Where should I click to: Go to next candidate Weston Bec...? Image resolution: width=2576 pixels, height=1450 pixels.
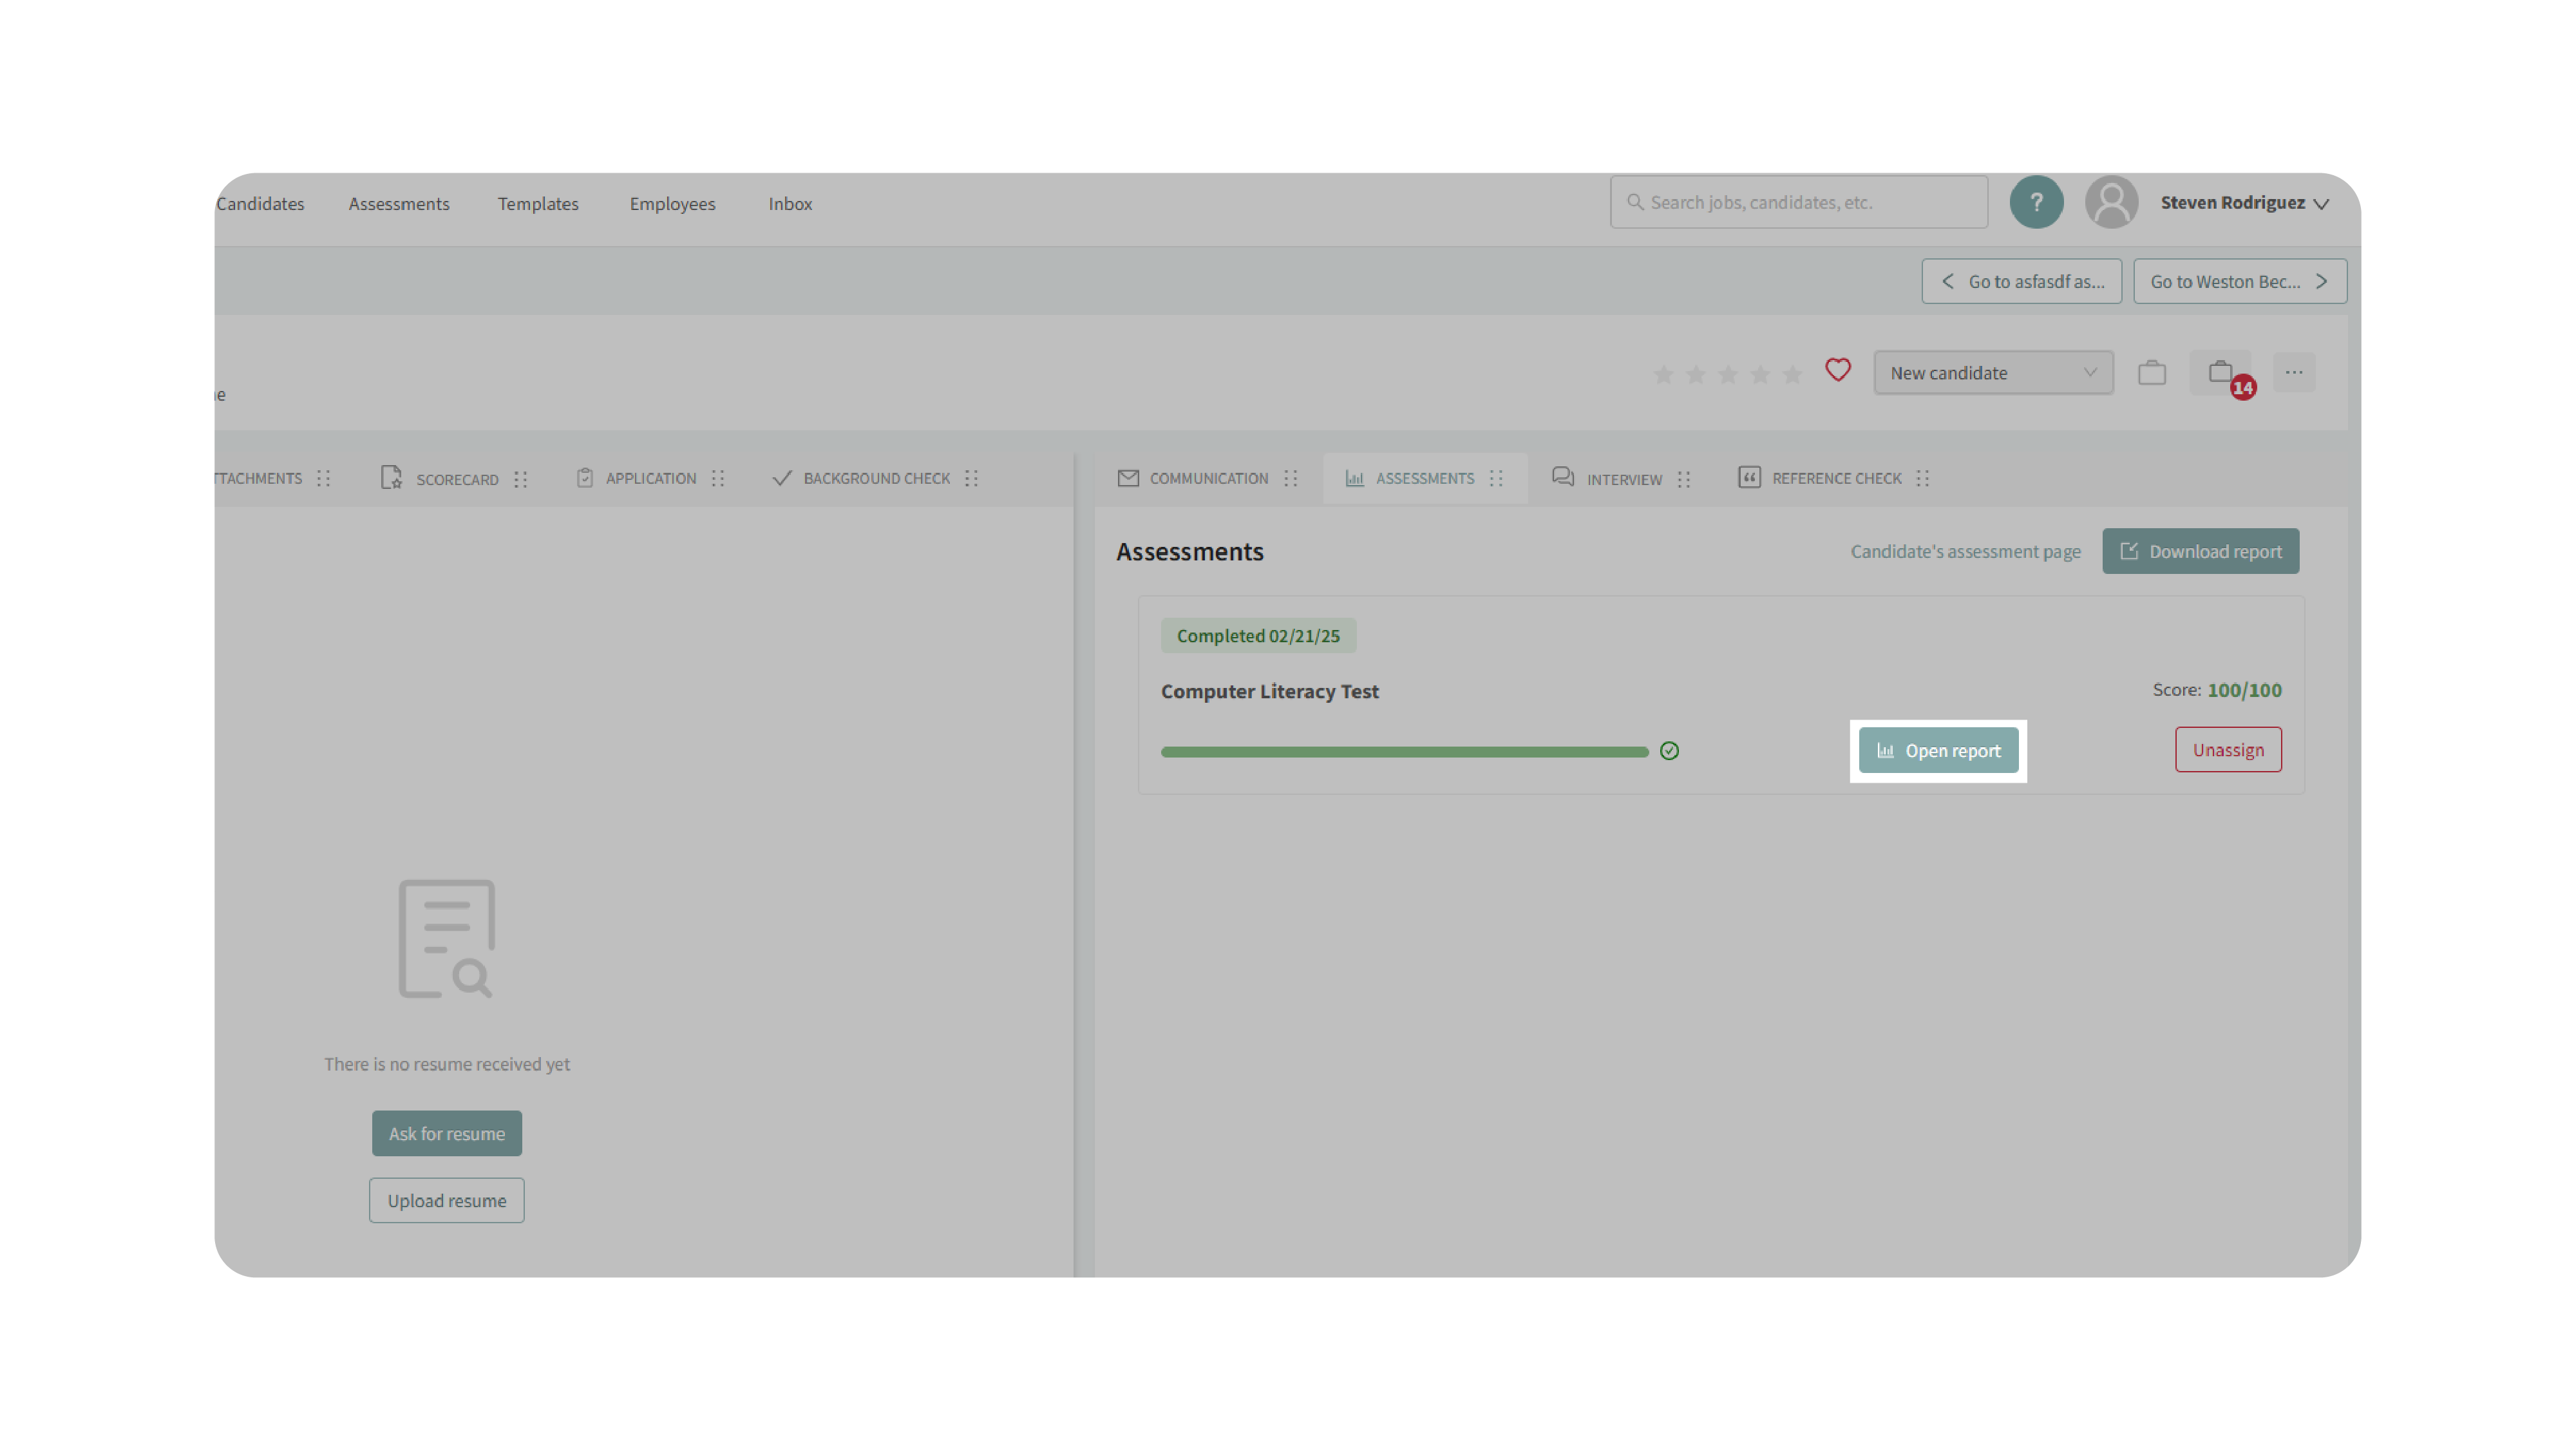click(2239, 281)
